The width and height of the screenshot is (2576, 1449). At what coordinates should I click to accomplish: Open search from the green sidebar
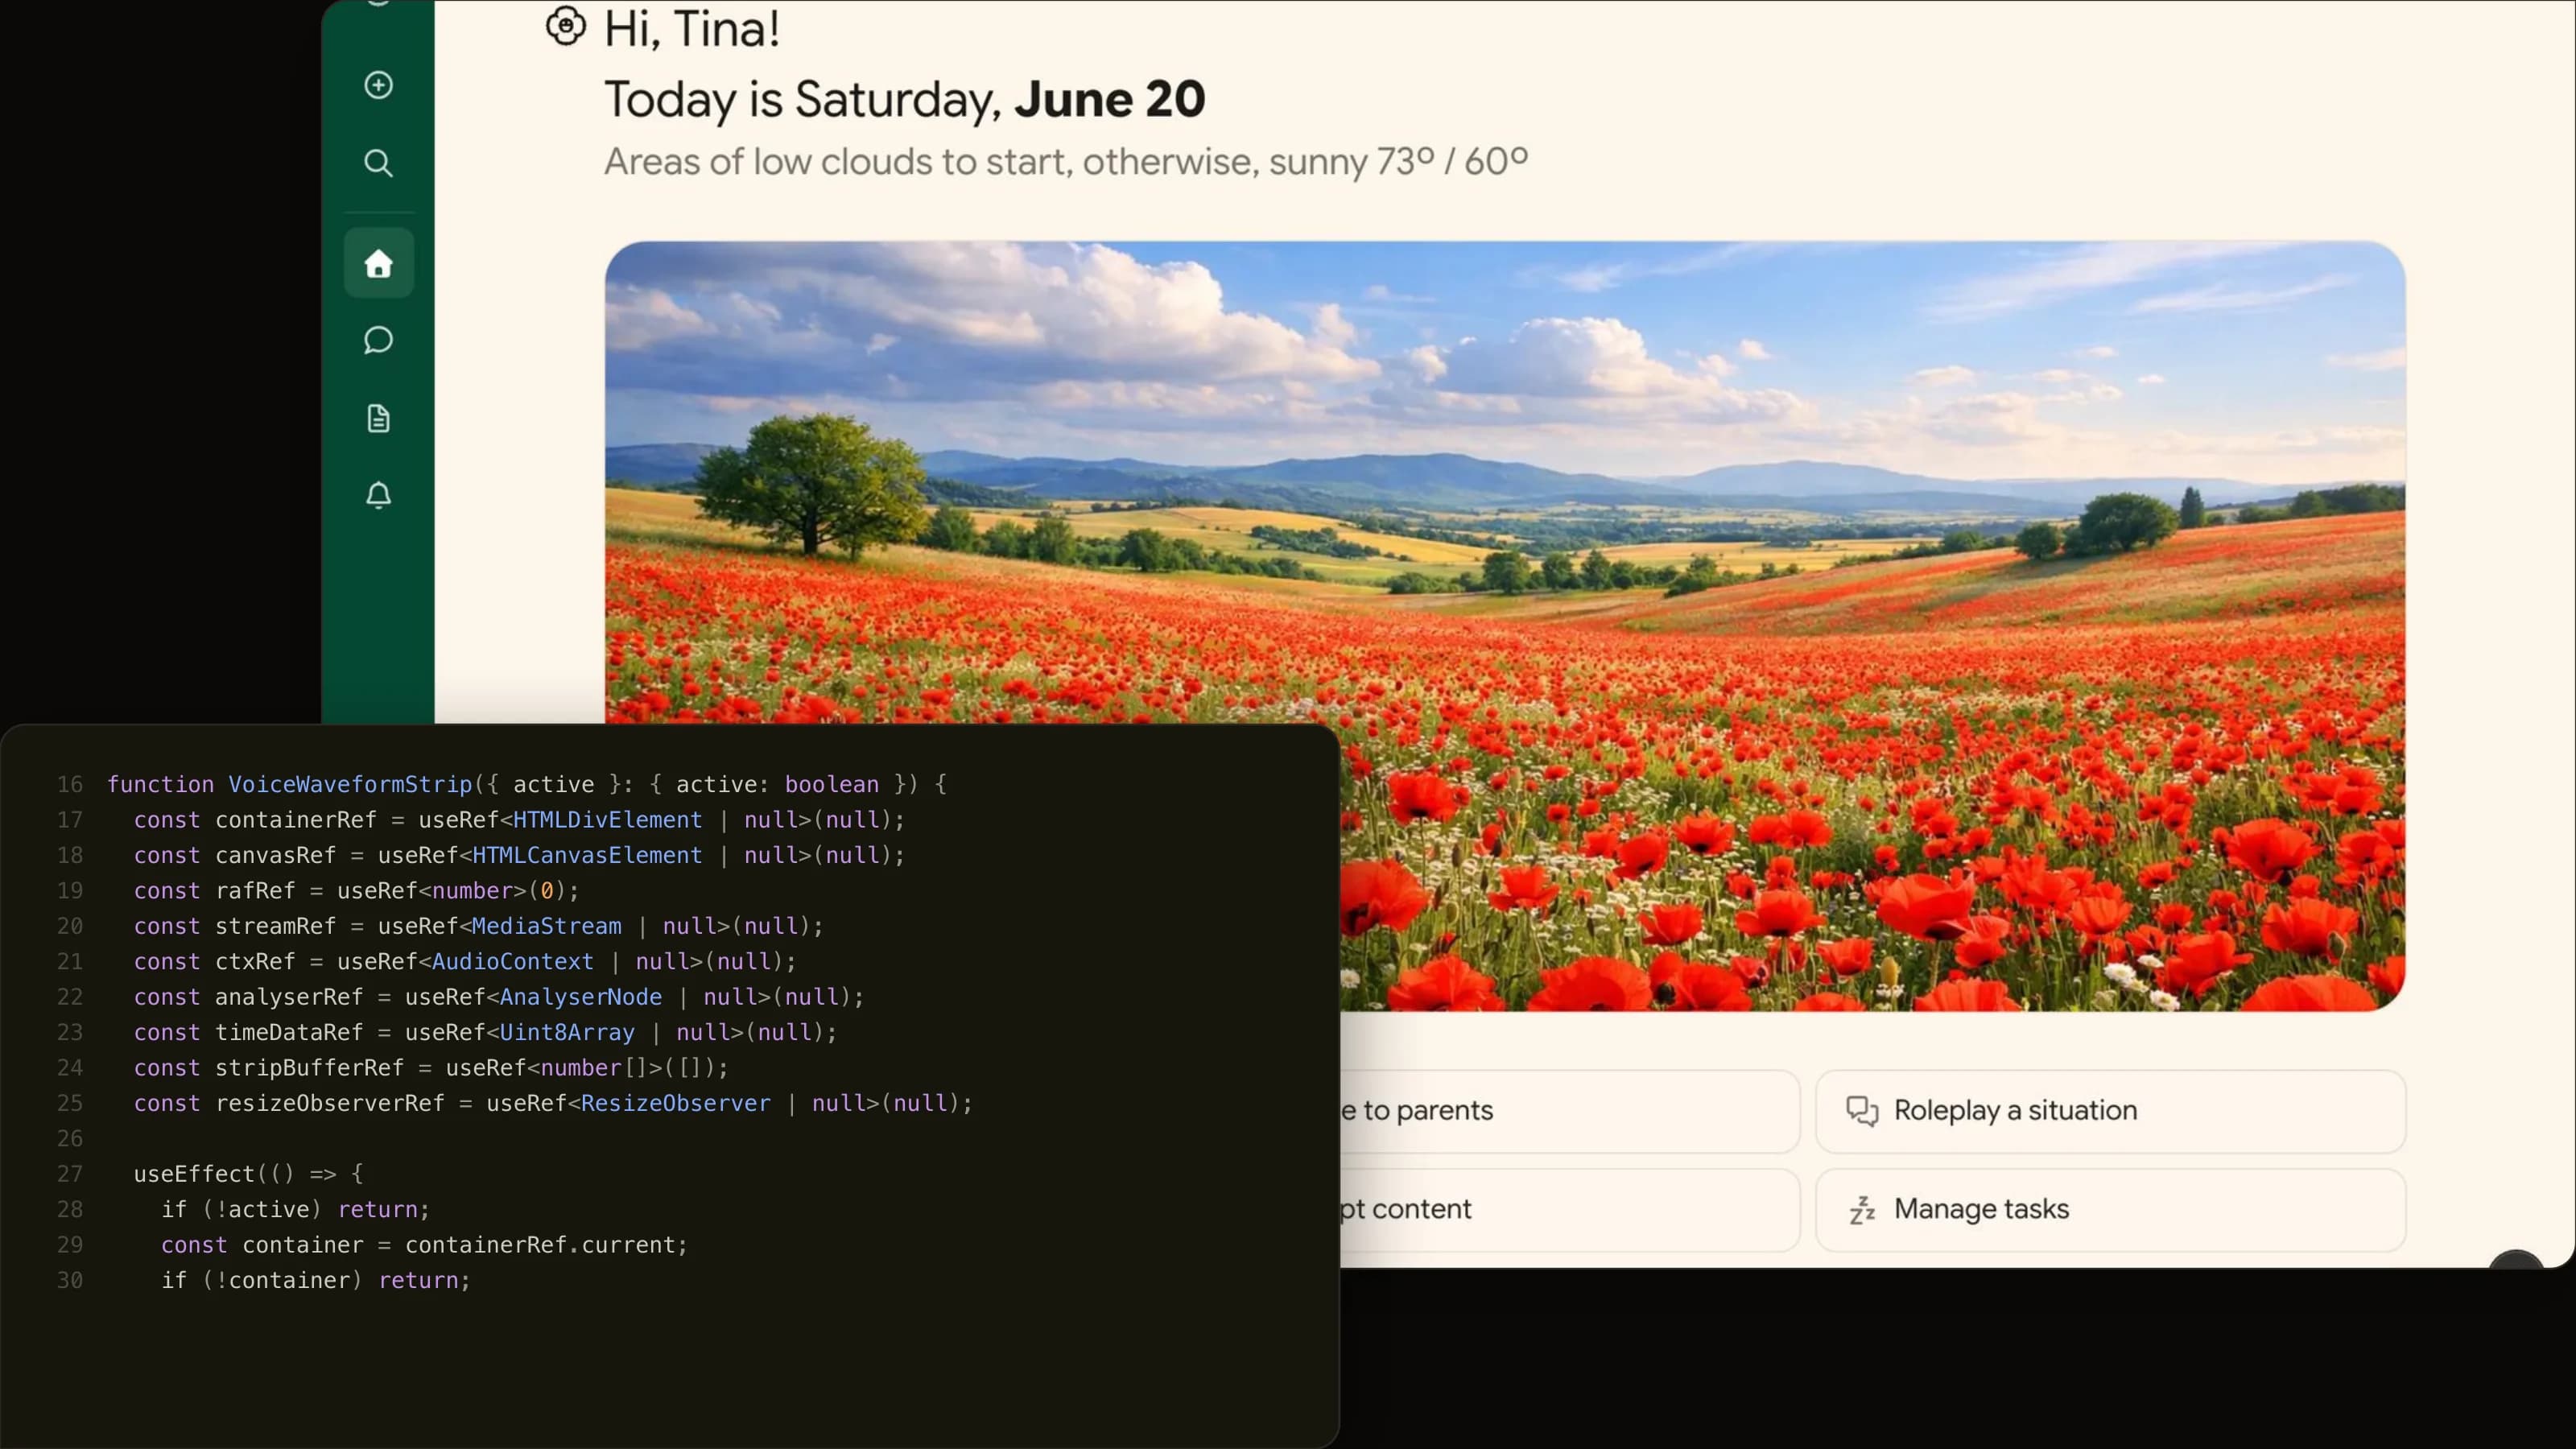(378, 163)
